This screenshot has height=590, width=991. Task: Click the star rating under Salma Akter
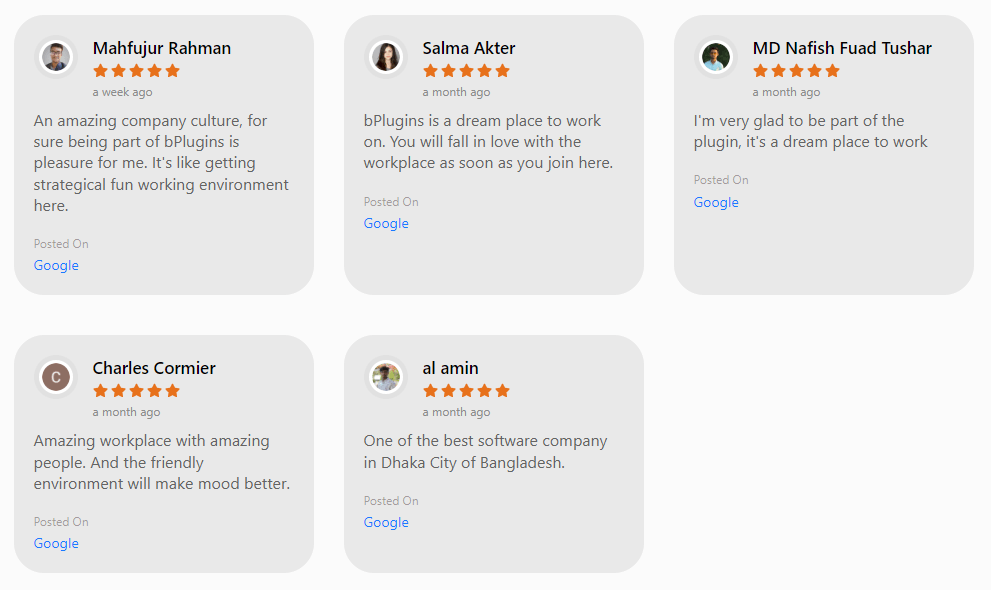point(466,71)
